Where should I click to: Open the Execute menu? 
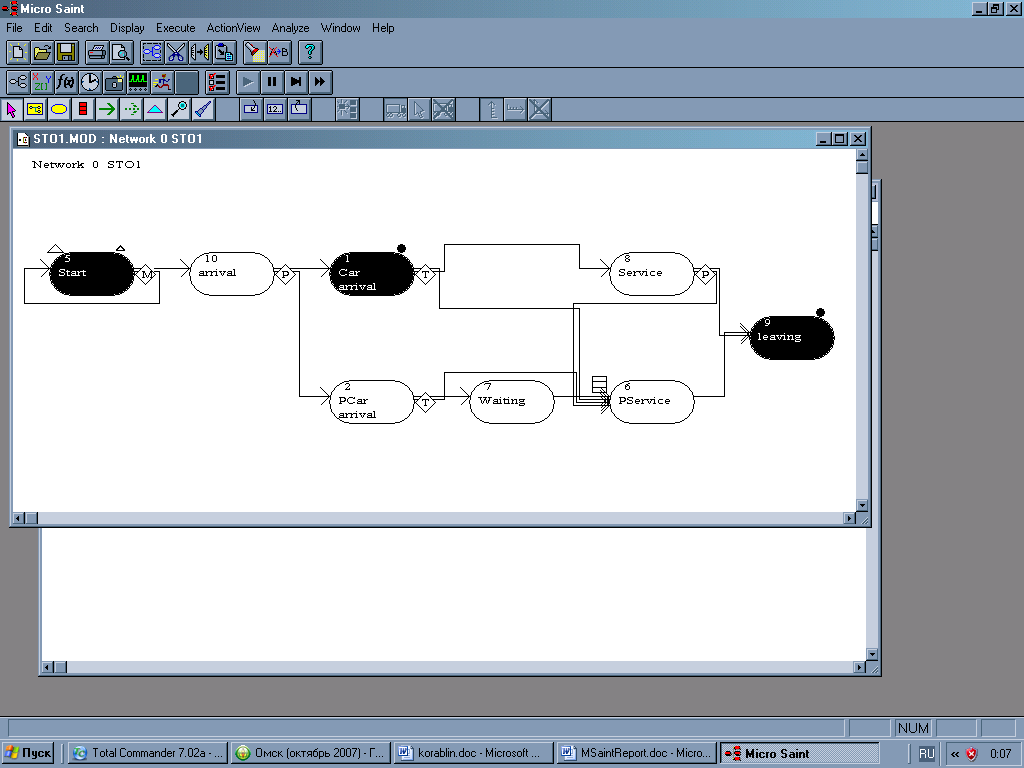[x=176, y=28]
